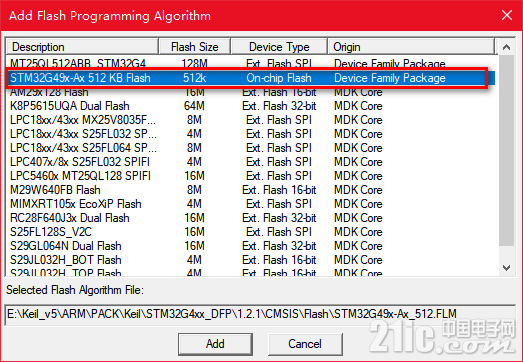Click 64M size of K8P5615UQA row
The height and width of the screenshot is (362, 523).
pyautogui.click(x=194, y=106)
